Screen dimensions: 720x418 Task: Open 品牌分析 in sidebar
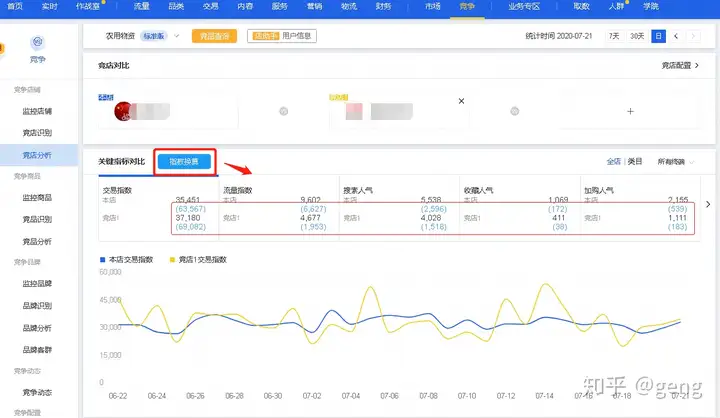[37, 328]
